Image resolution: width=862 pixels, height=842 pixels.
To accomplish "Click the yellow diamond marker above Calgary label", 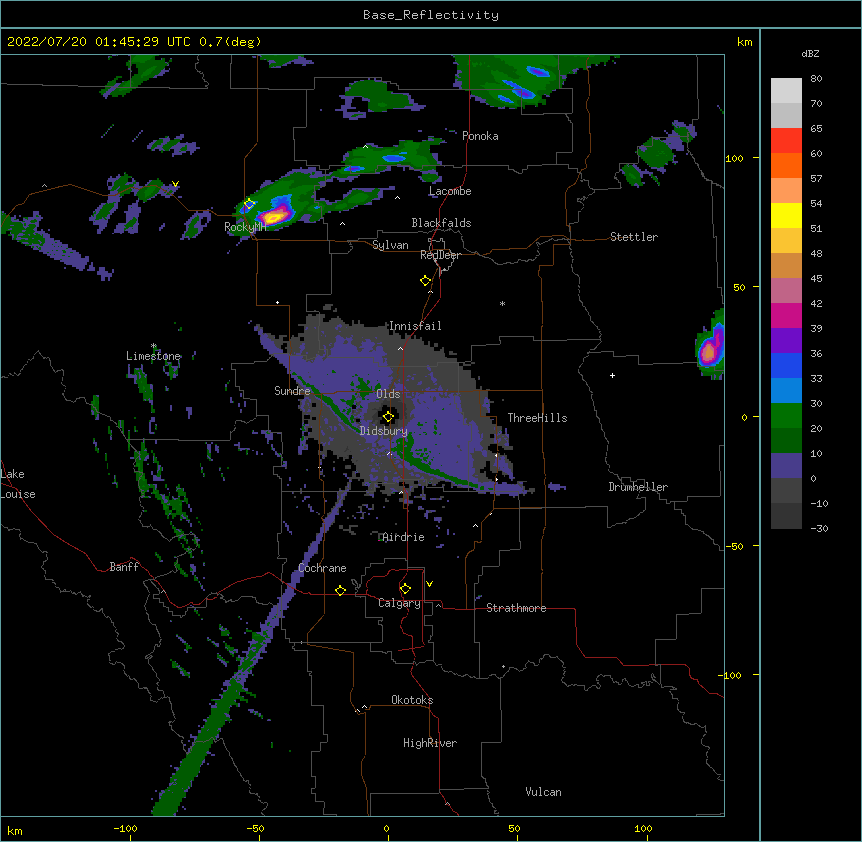I will click(405, 589).
